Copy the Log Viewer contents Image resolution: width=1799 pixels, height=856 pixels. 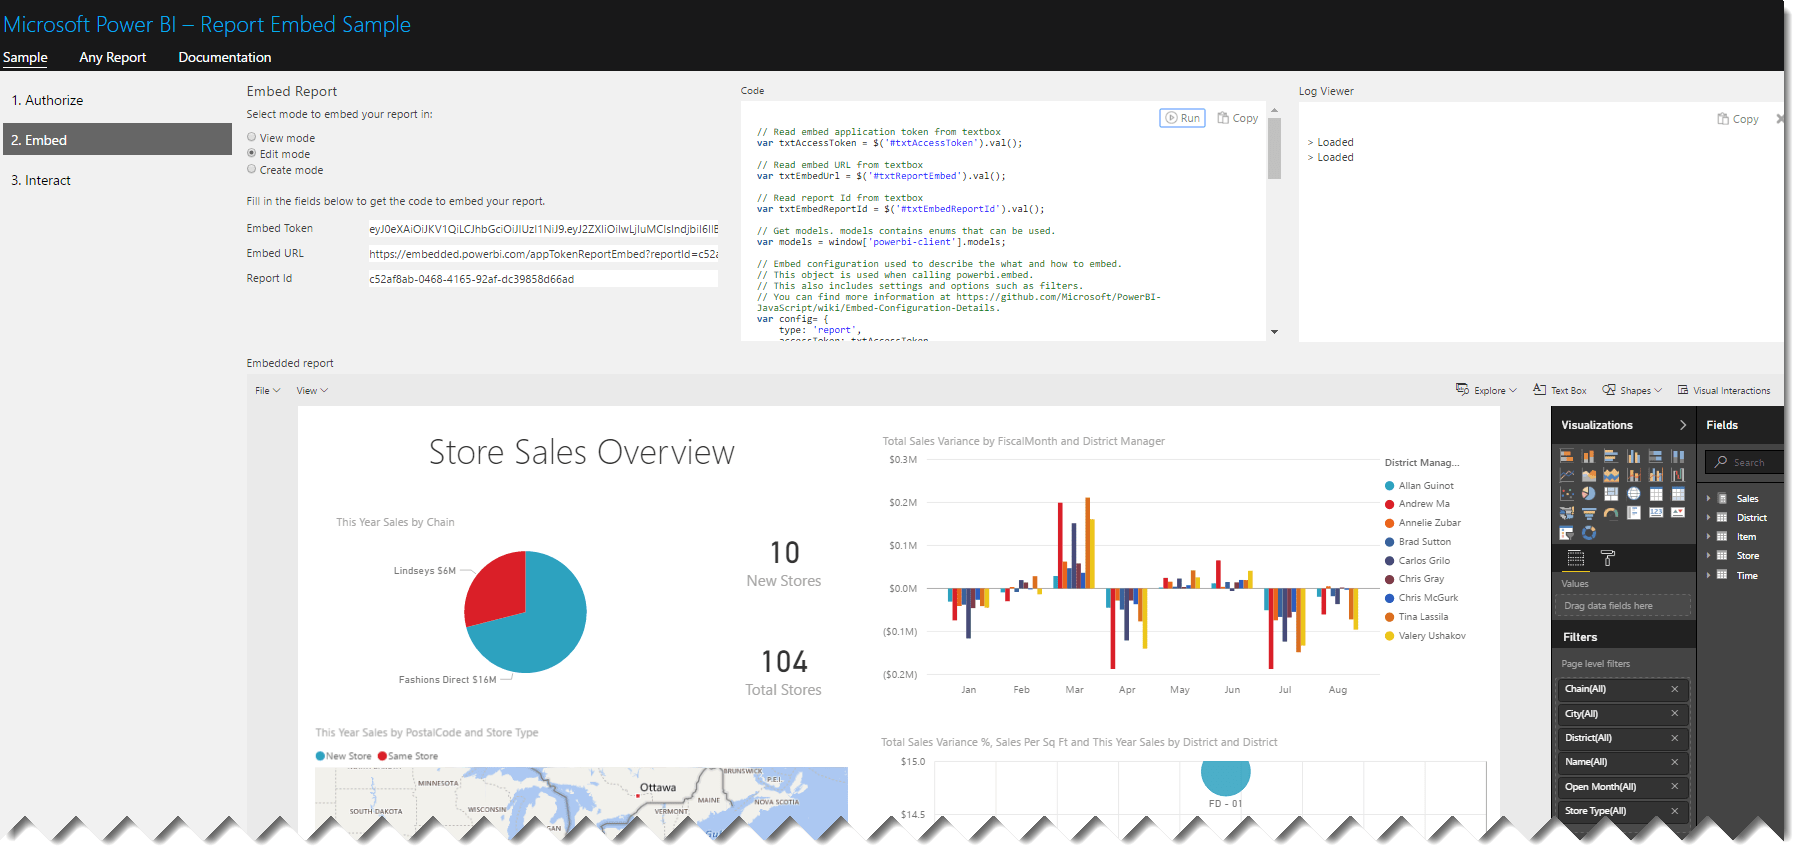coord(1738,119)
